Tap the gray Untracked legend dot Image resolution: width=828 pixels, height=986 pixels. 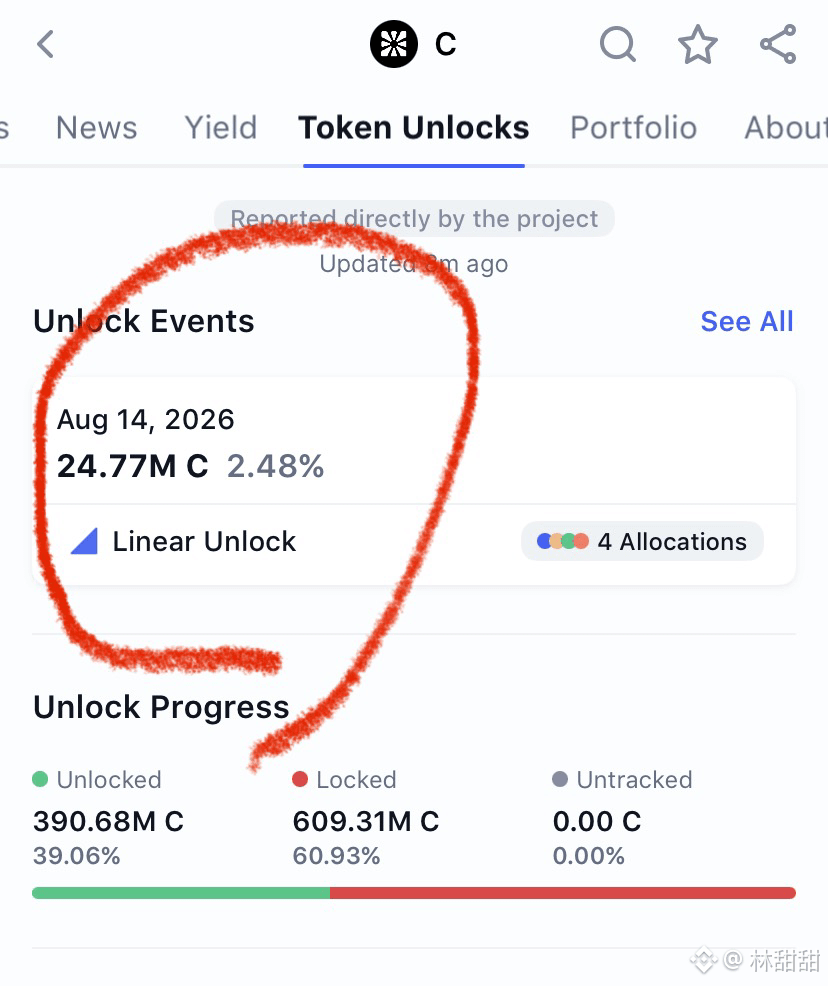point(560,779)
